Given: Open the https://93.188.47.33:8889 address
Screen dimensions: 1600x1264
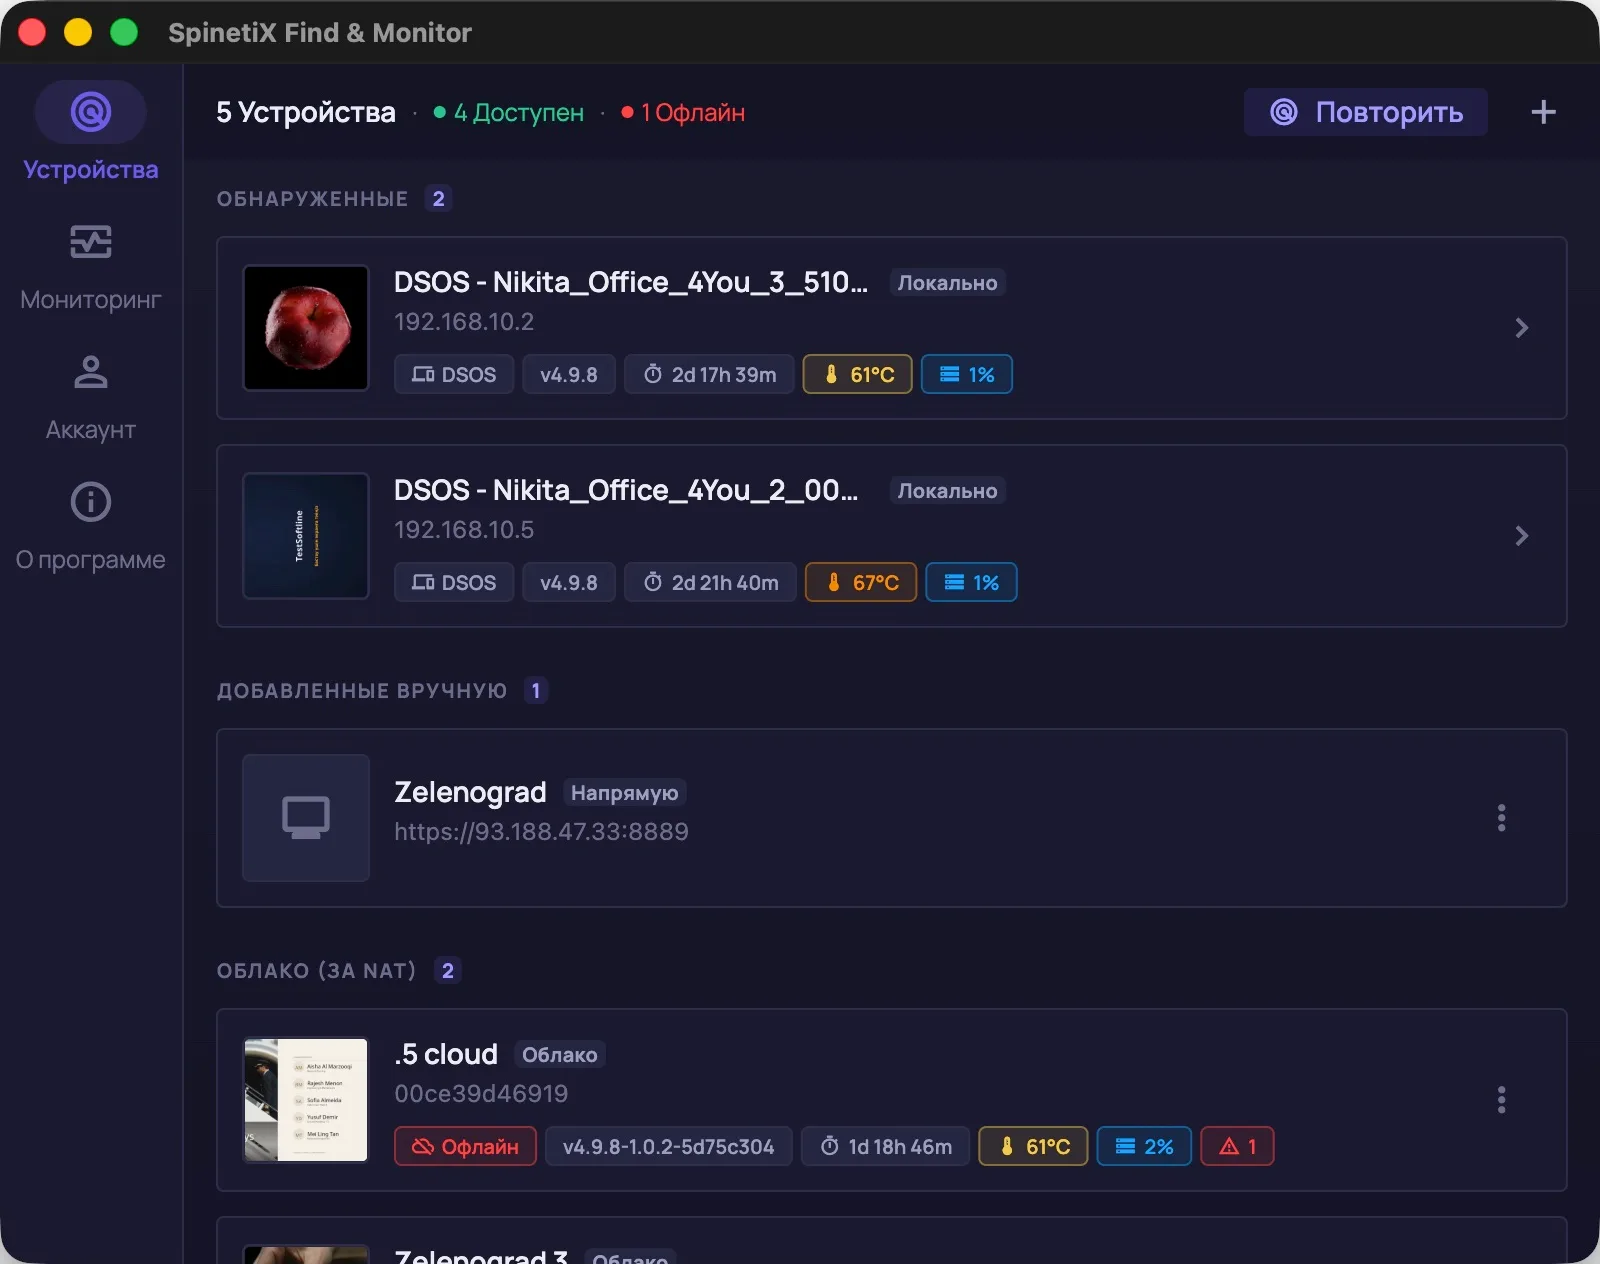Looking at the screenshot, I should [x=541, y=832].
